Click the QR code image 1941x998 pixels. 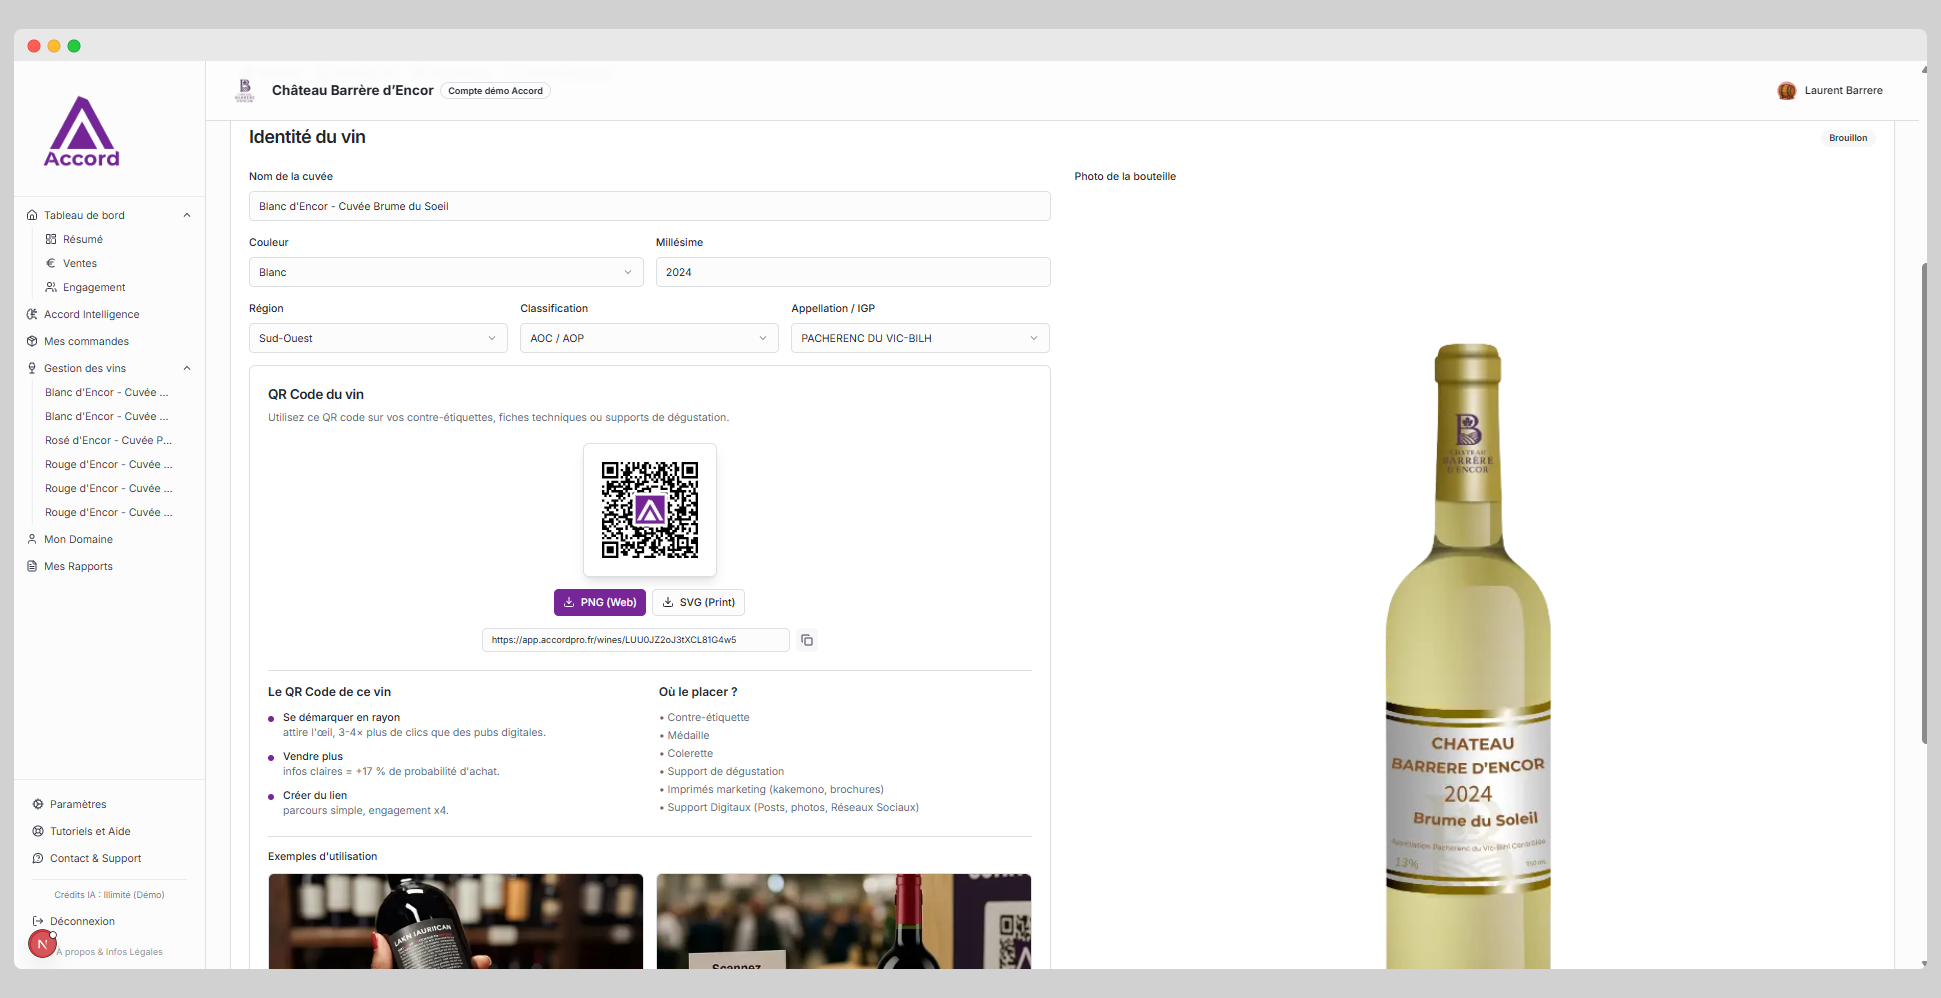(x=650, y=510)
